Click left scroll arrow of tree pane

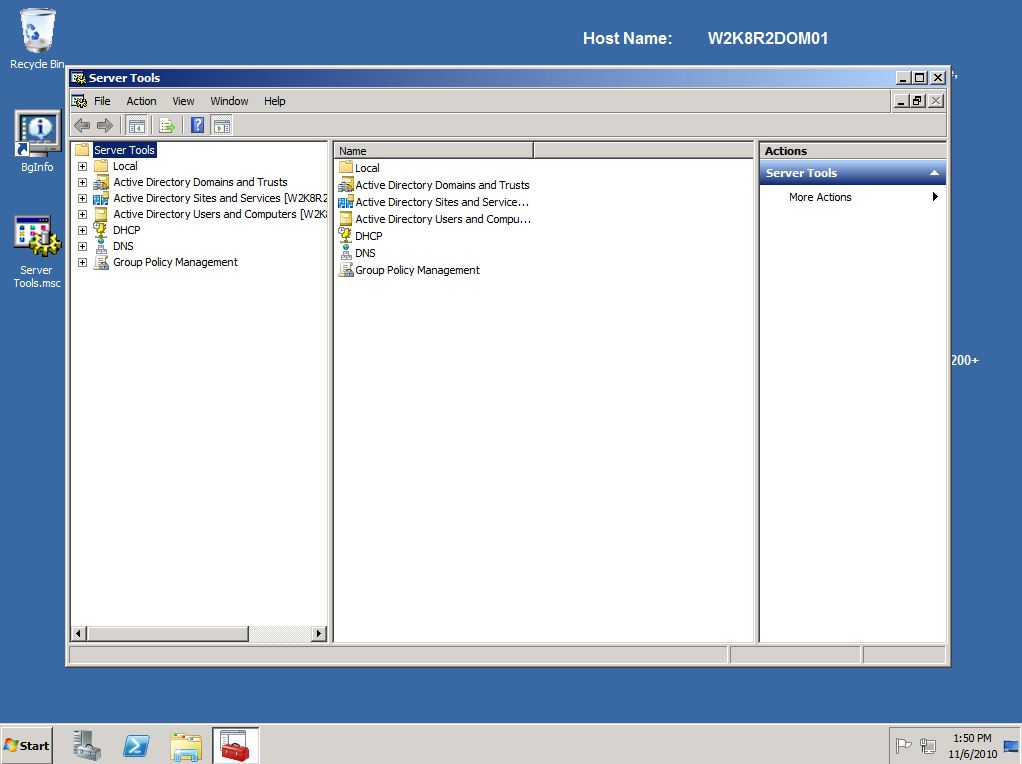tap(79, 633)
